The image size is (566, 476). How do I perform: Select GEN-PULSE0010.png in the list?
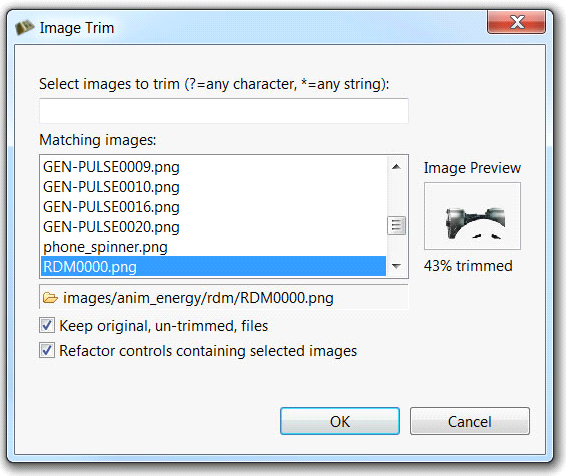pos(213,187)
